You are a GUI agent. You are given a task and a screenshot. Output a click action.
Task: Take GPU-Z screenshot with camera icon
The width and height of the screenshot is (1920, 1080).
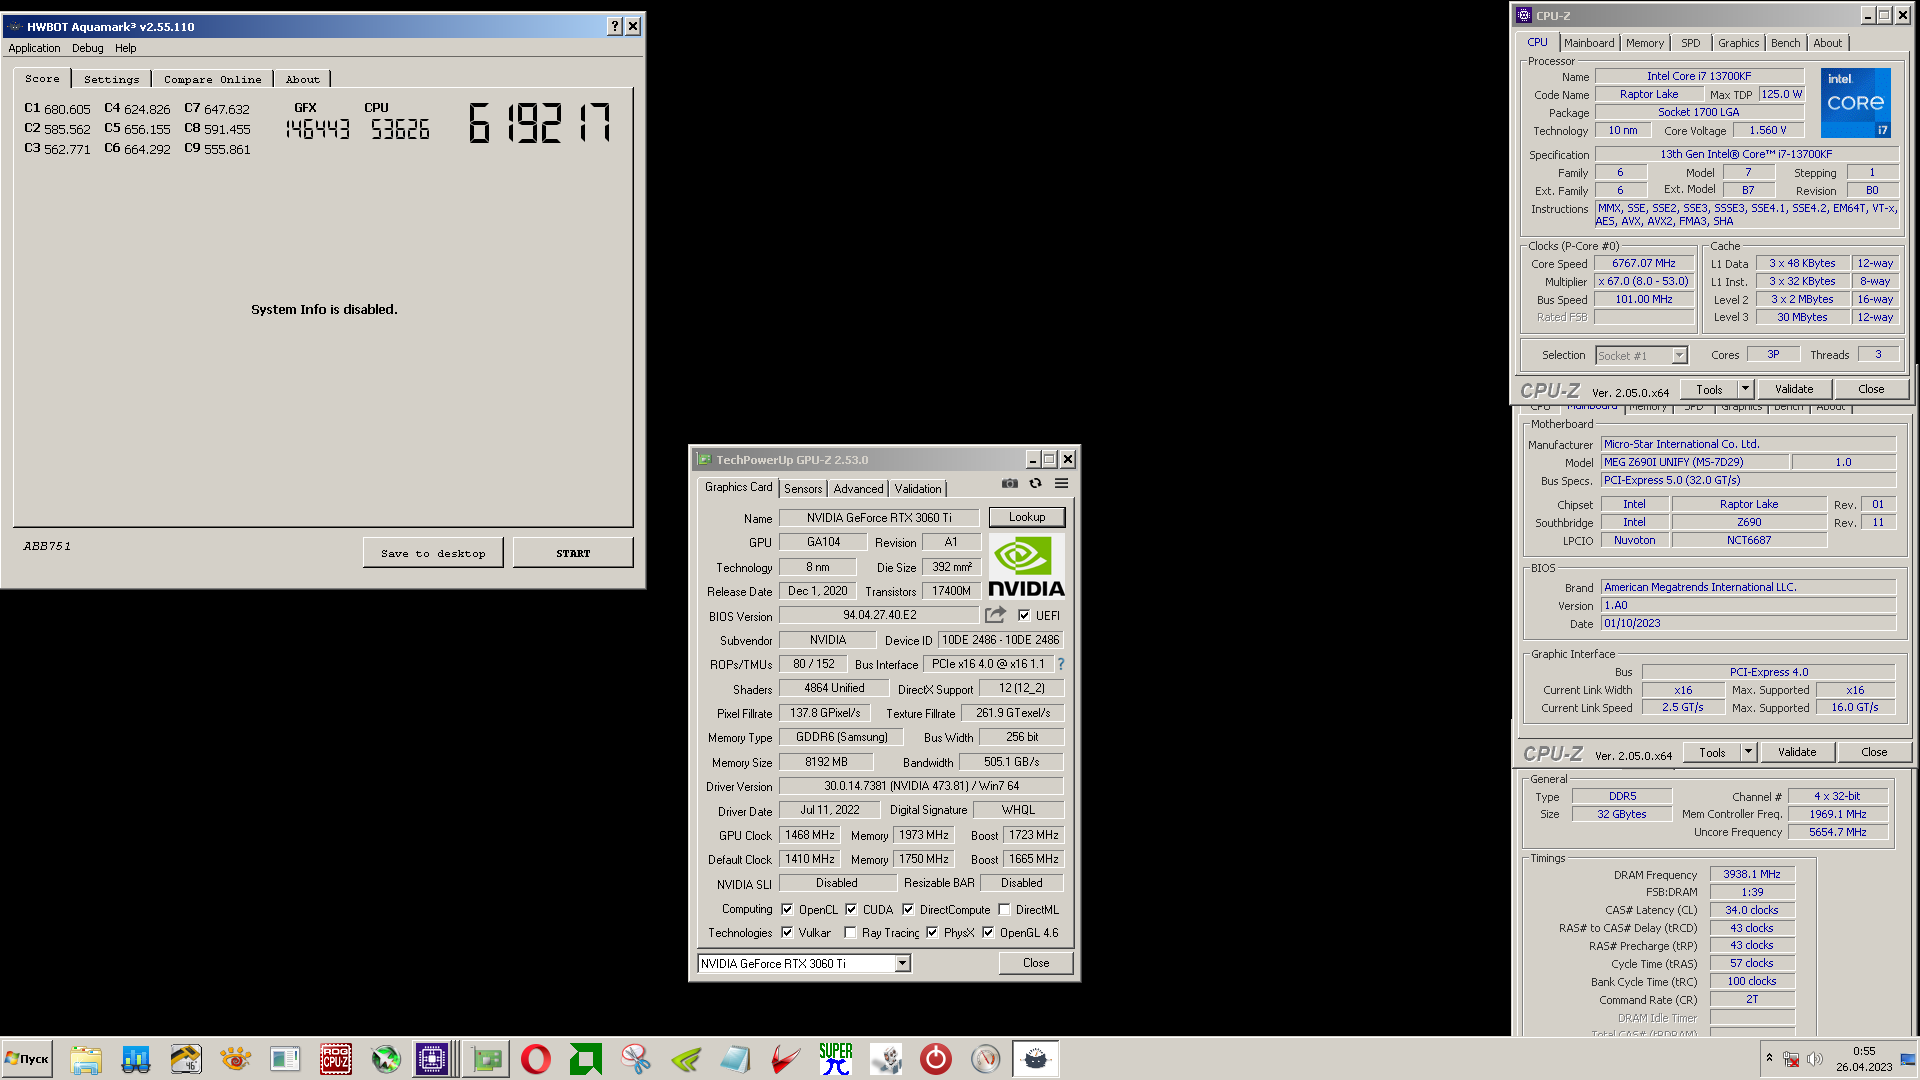(1010, 484)
